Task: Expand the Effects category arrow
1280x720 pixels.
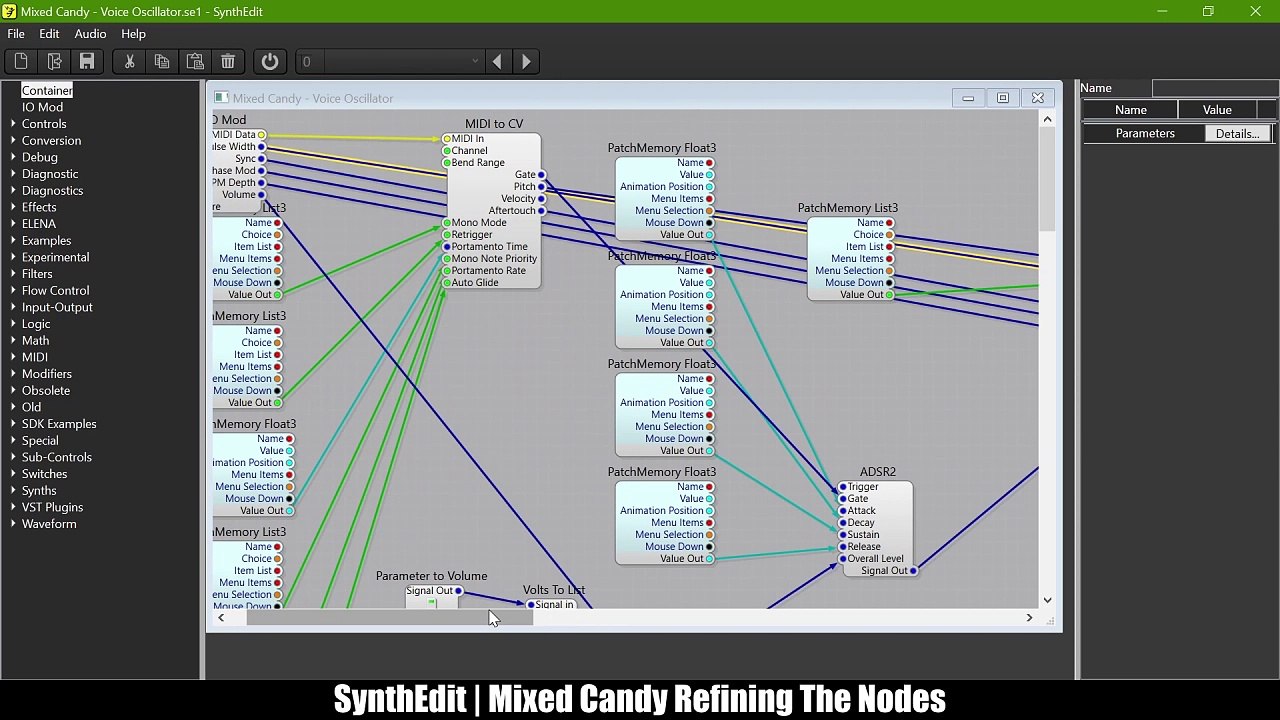Action: 12,207
